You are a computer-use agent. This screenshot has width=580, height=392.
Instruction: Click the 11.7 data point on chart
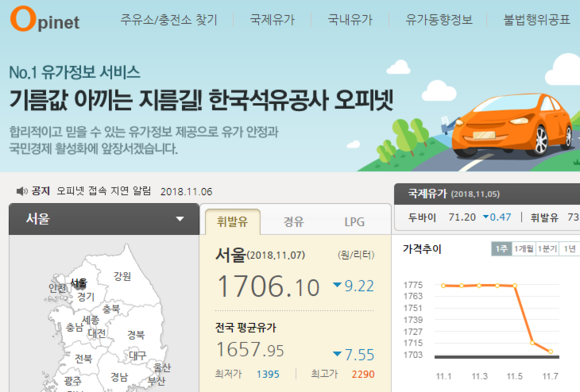tap(550, 351)
